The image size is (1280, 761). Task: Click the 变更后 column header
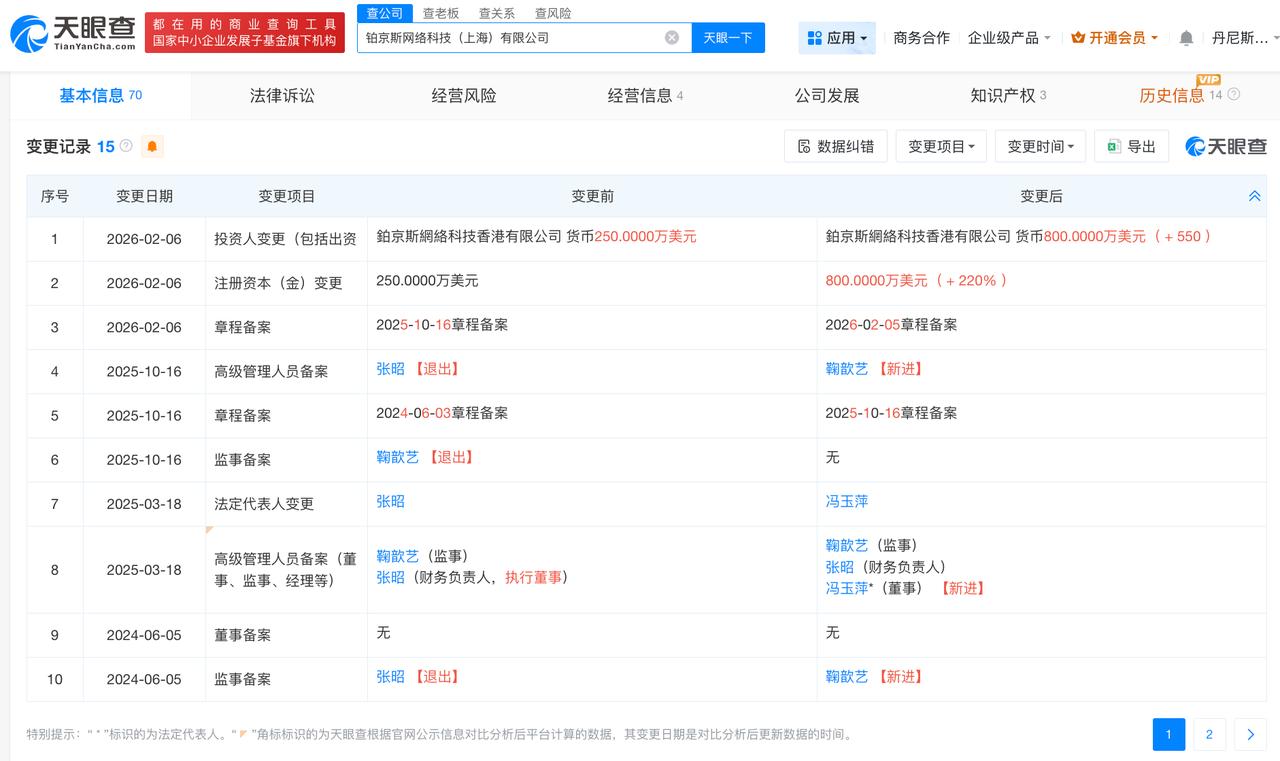[1041, 196]
